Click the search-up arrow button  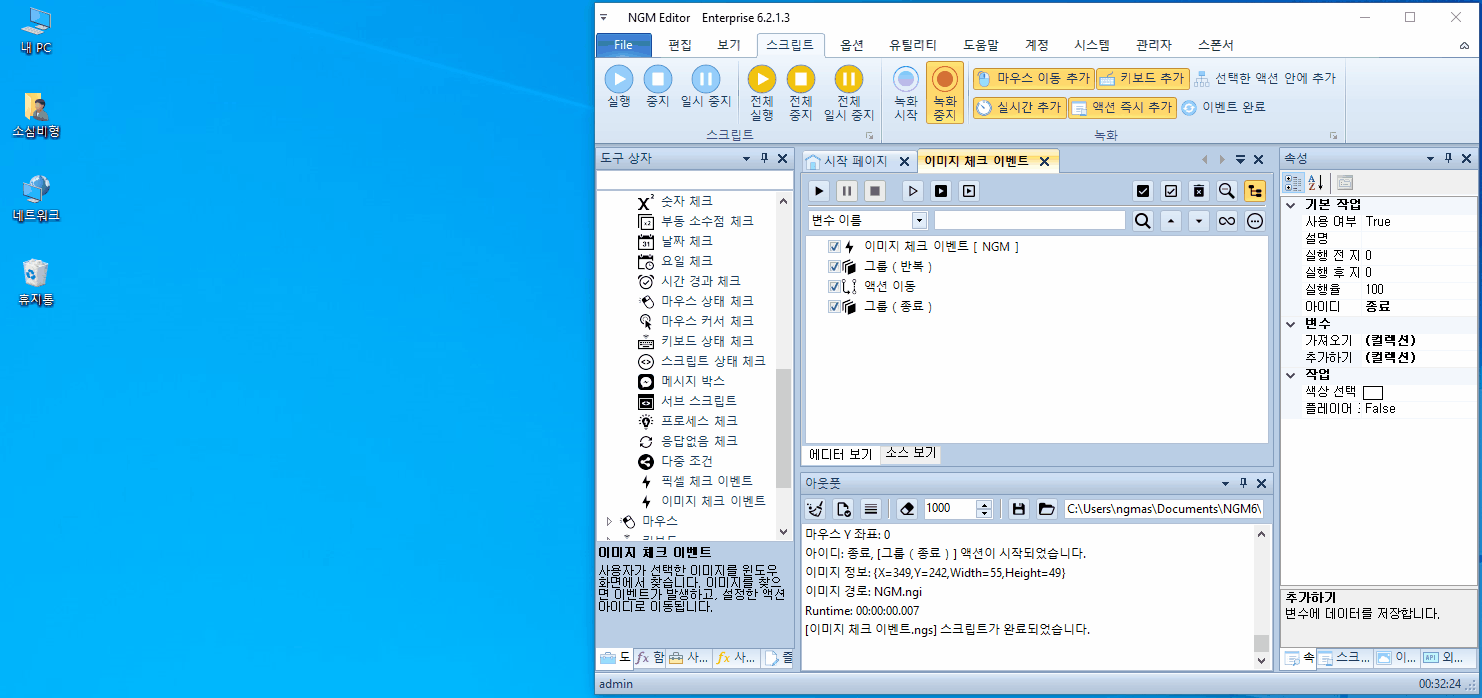click(1171, 221)
